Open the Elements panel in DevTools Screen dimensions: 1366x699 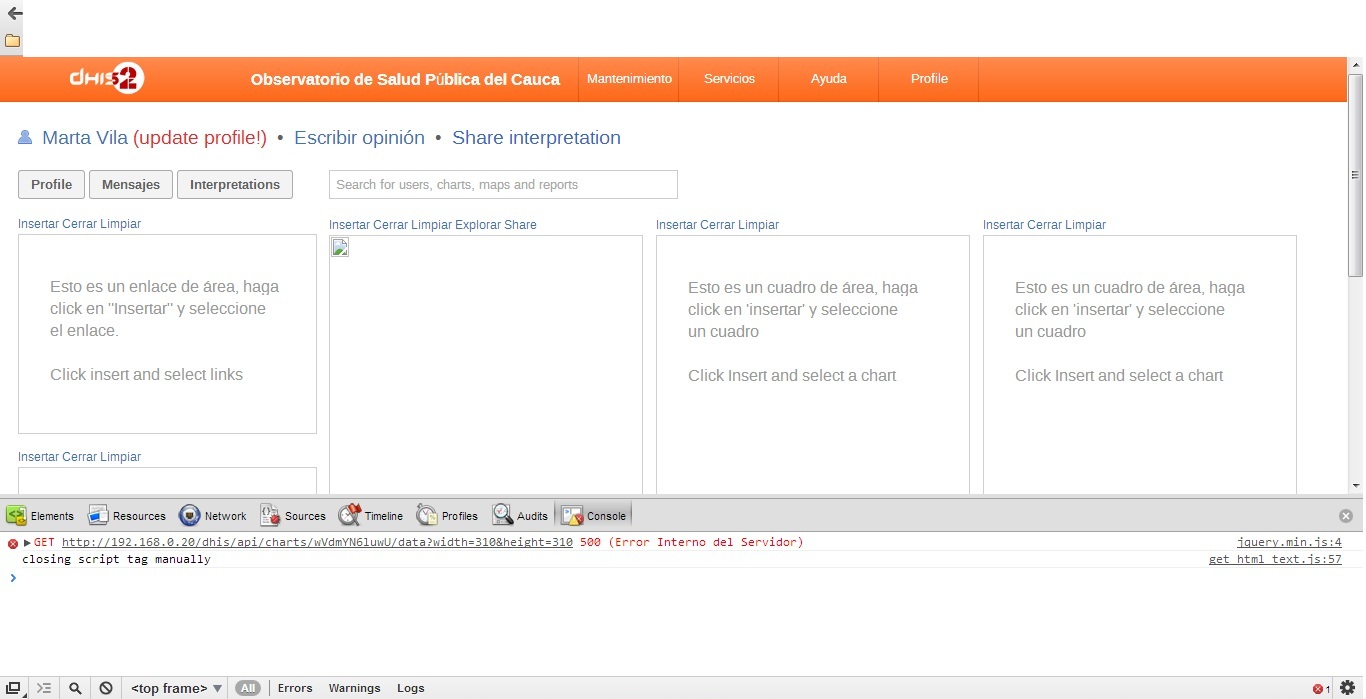pos(41,516)
